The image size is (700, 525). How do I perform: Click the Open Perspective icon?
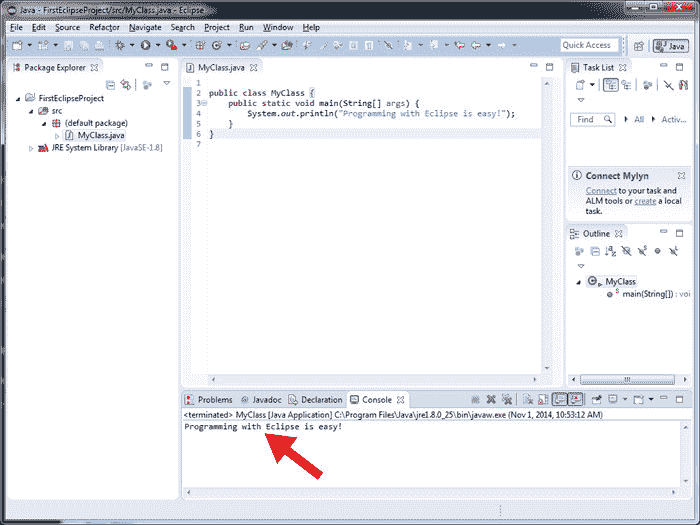coord(639,46)
